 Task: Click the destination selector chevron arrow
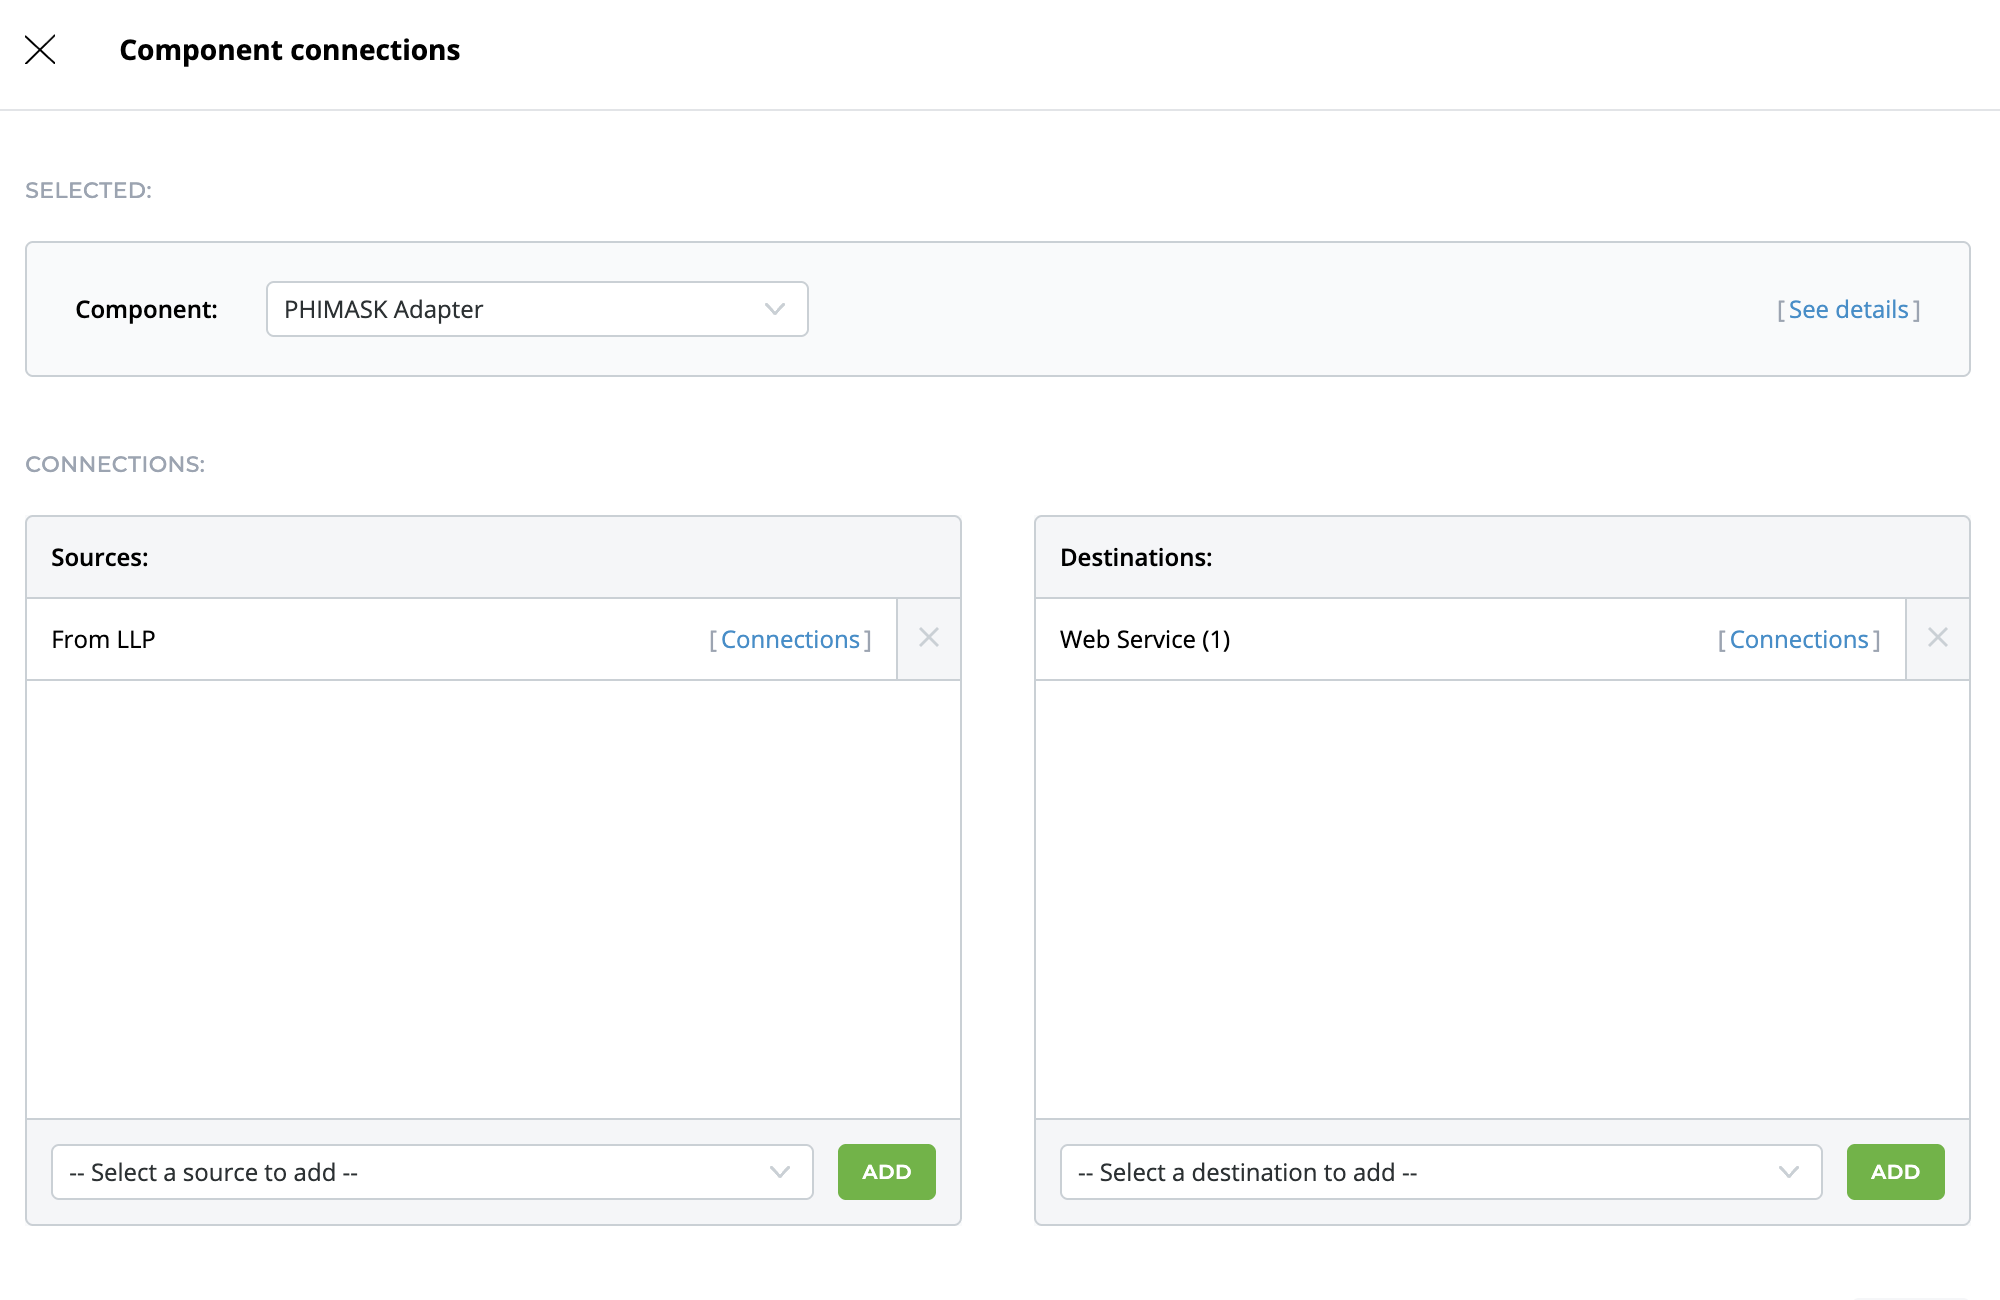[x=1789, y=1172]
